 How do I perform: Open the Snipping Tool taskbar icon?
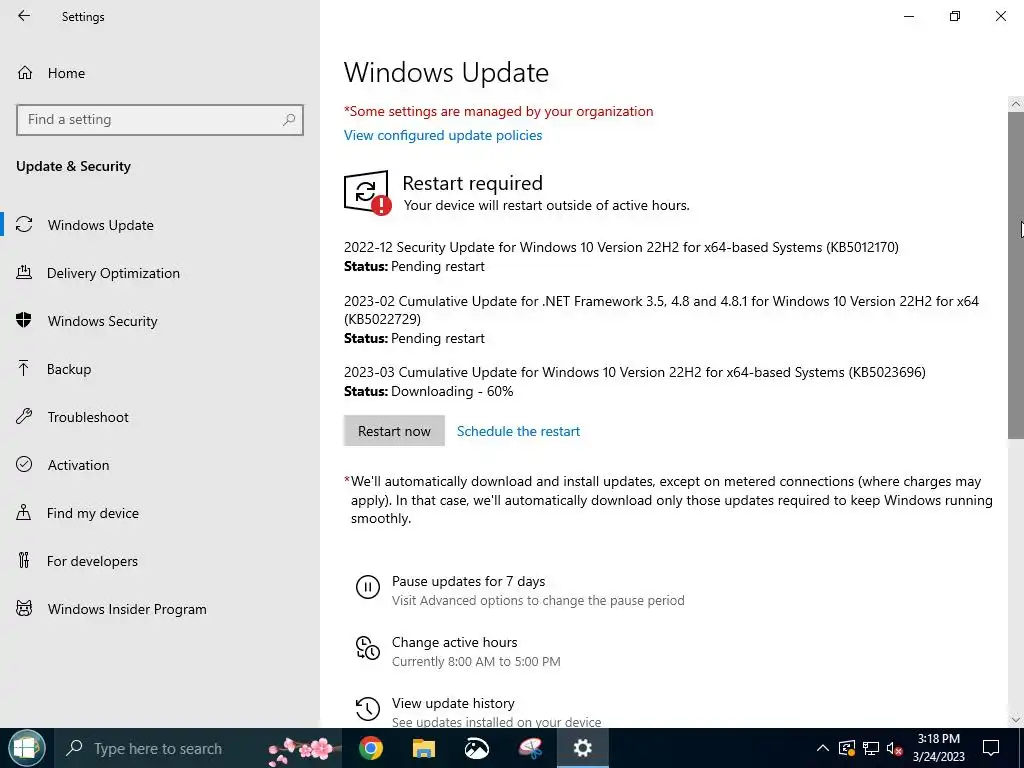coord(530,748)
